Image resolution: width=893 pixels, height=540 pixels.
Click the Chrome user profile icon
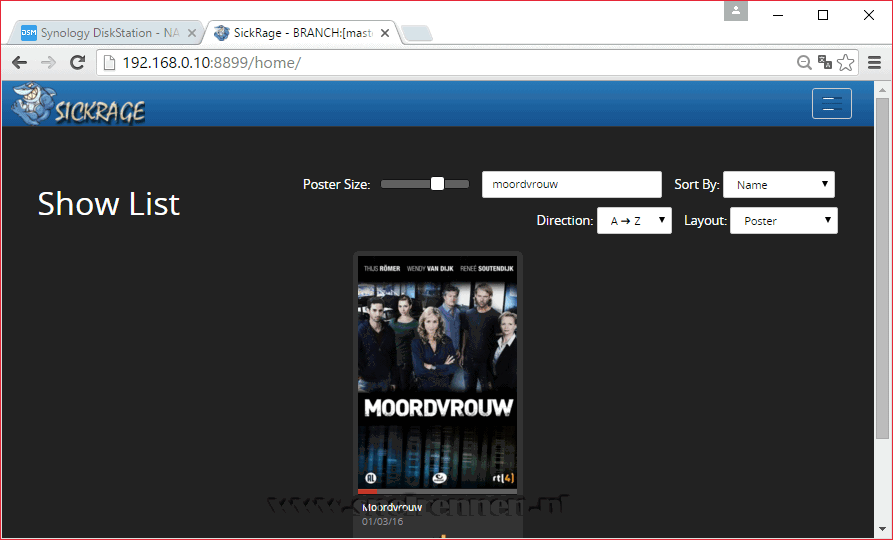[x=736, y=11]
